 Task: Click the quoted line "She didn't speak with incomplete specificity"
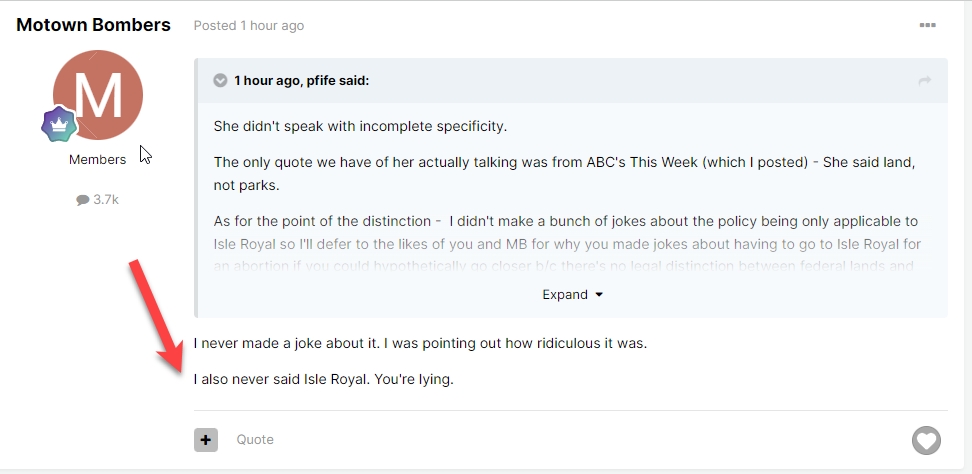point(360,126)
